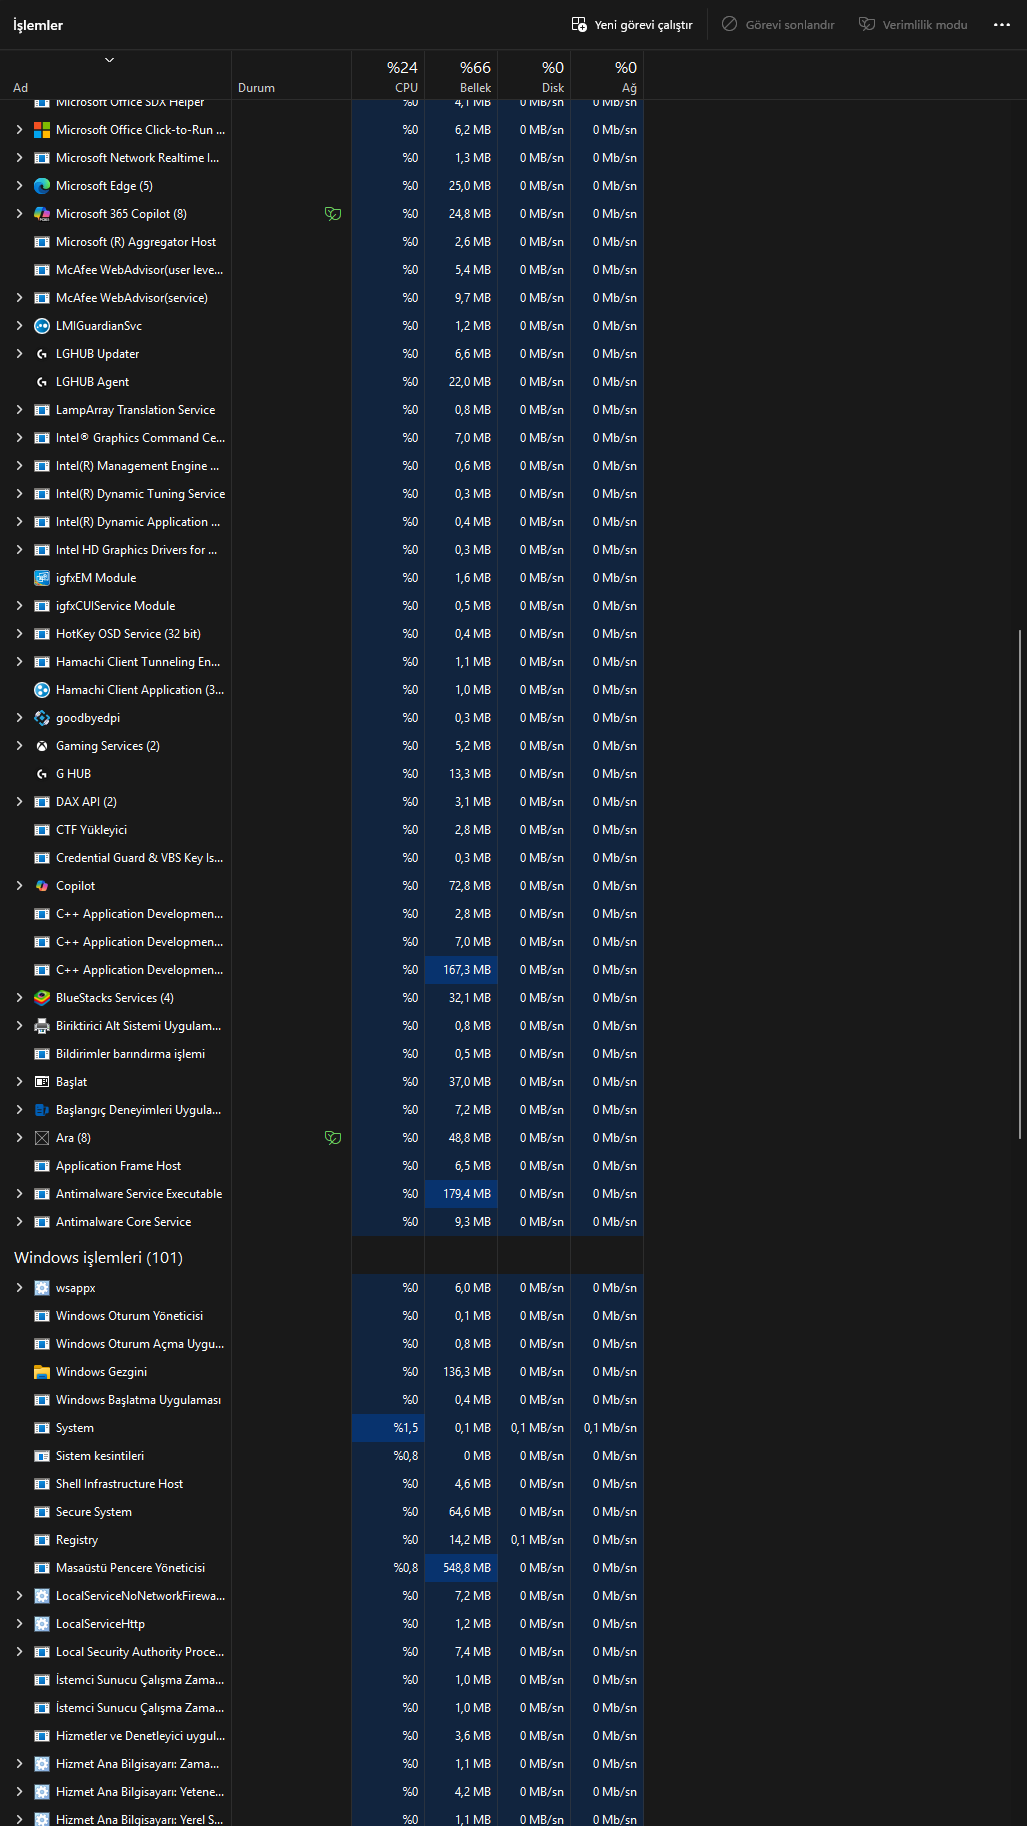The height and width of the screenshot is (1826, 1027).
Task: Open the three-dots more options menu
Action: [1002, 25]
